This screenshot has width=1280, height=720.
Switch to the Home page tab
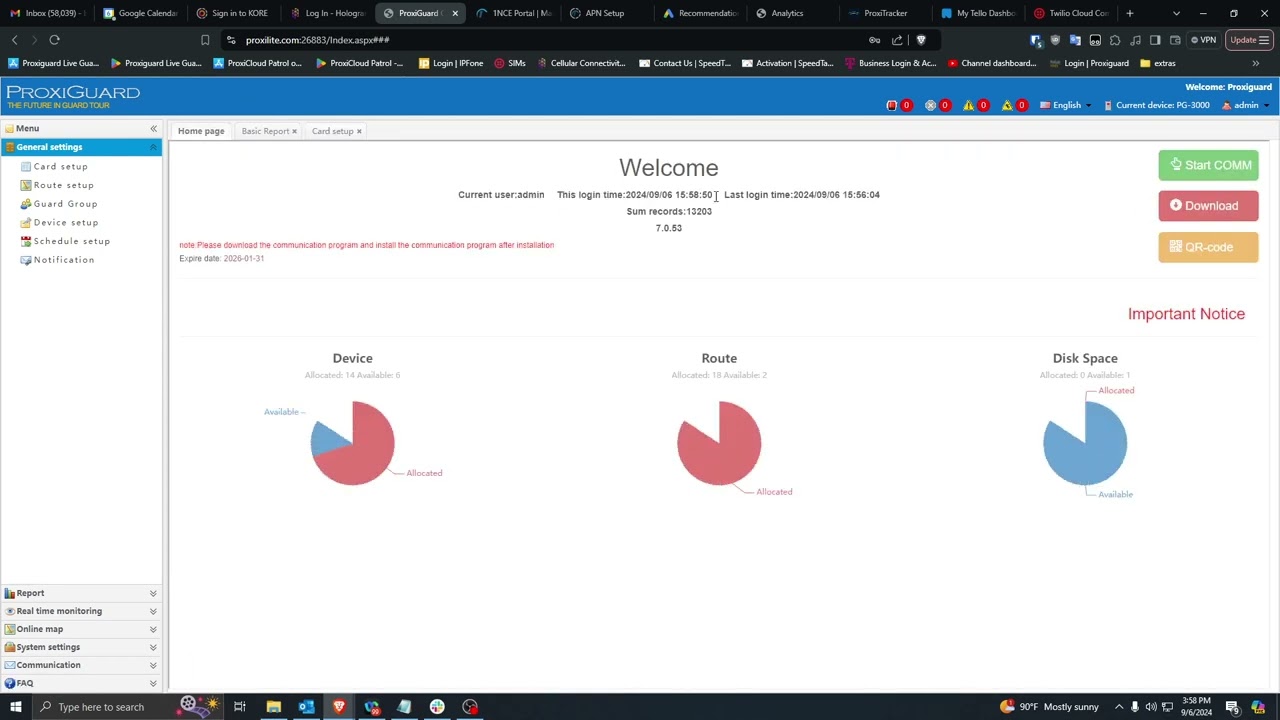(201, 131)
